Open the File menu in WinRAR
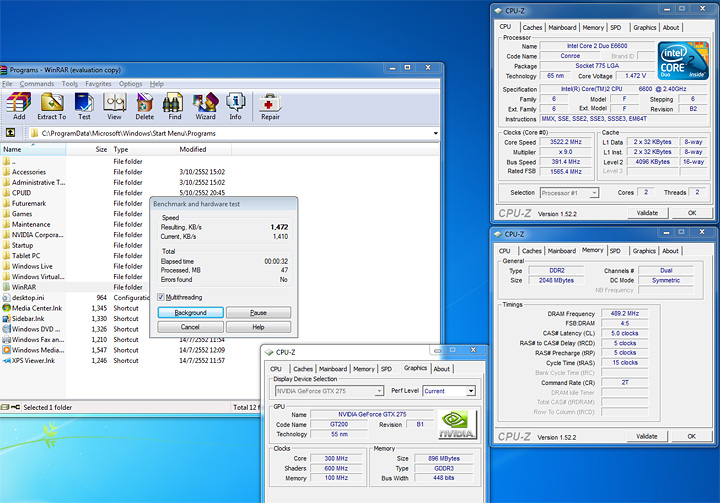 coord(7,84)
